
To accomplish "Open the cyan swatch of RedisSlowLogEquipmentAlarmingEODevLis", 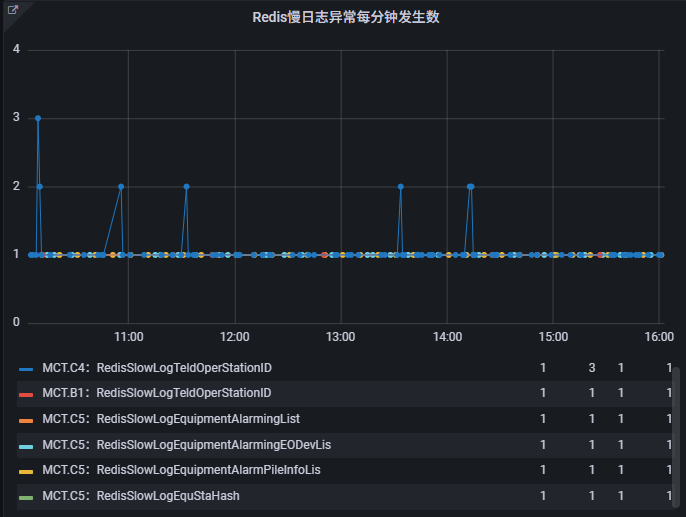I will (x=27, y=445).
